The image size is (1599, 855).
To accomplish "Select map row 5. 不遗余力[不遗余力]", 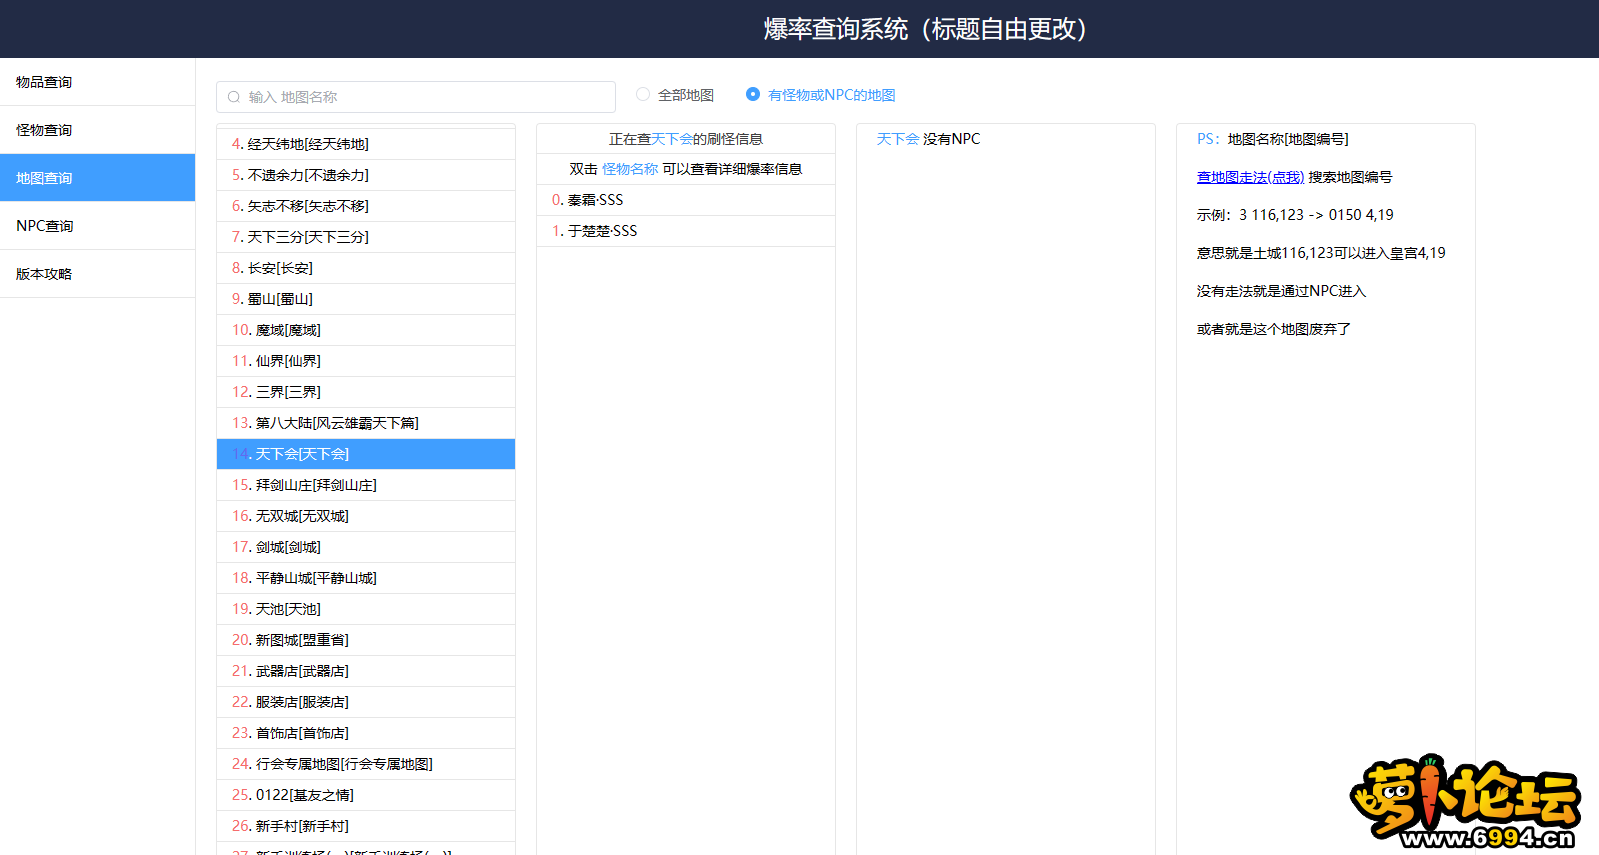I will click(366, 175).
